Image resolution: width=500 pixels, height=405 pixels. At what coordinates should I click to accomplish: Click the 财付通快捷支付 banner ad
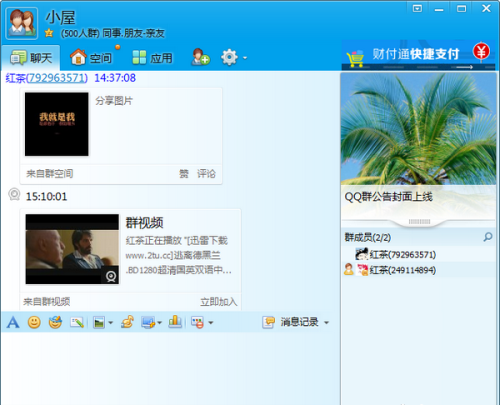coord(418,54)
